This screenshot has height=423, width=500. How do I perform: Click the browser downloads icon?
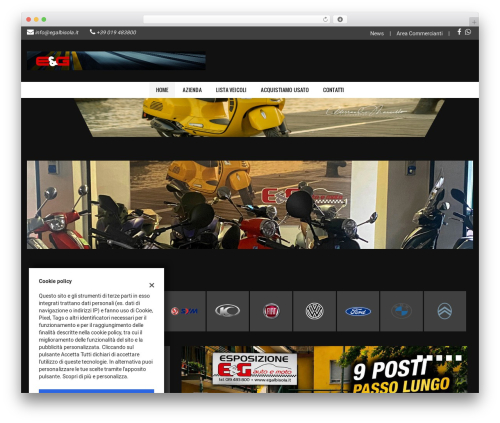coord(340,19)
